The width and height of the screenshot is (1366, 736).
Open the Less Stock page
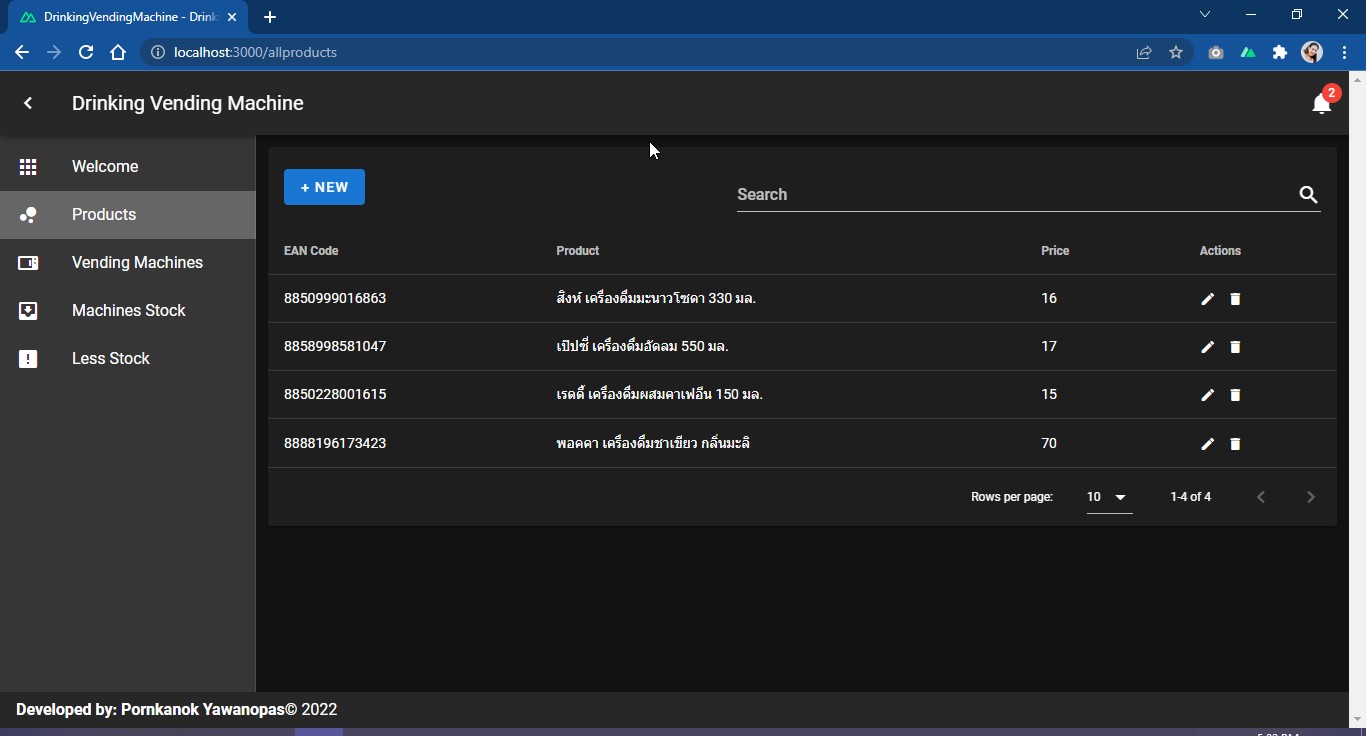(x=128, y=359)
